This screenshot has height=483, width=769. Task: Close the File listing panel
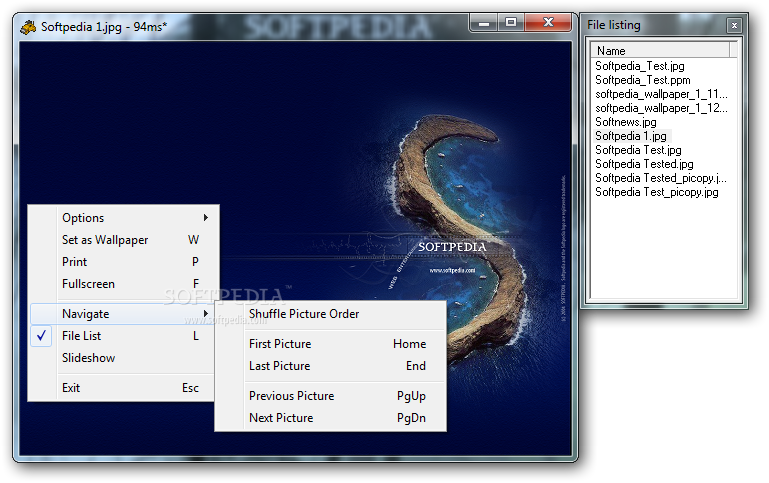(x=734, y=25)
